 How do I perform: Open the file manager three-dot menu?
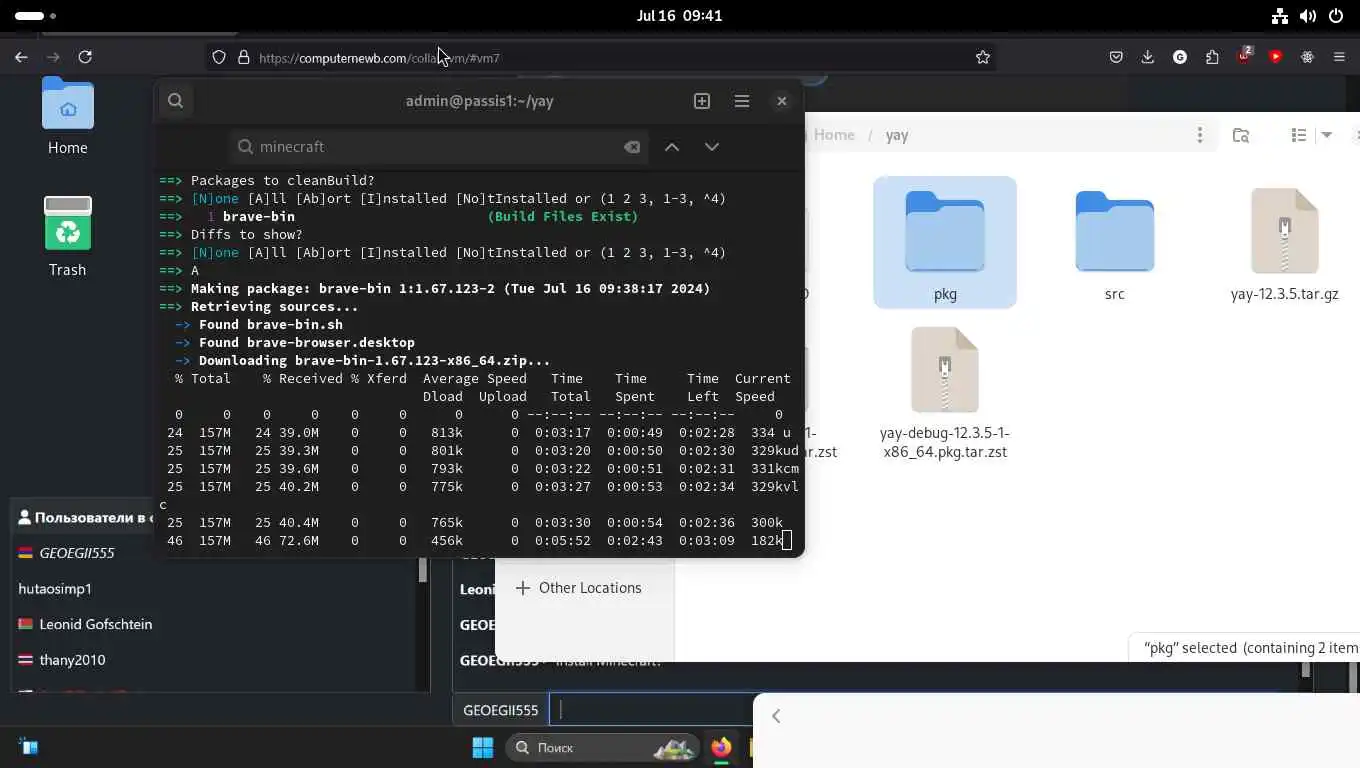(x=1200, y=135)
